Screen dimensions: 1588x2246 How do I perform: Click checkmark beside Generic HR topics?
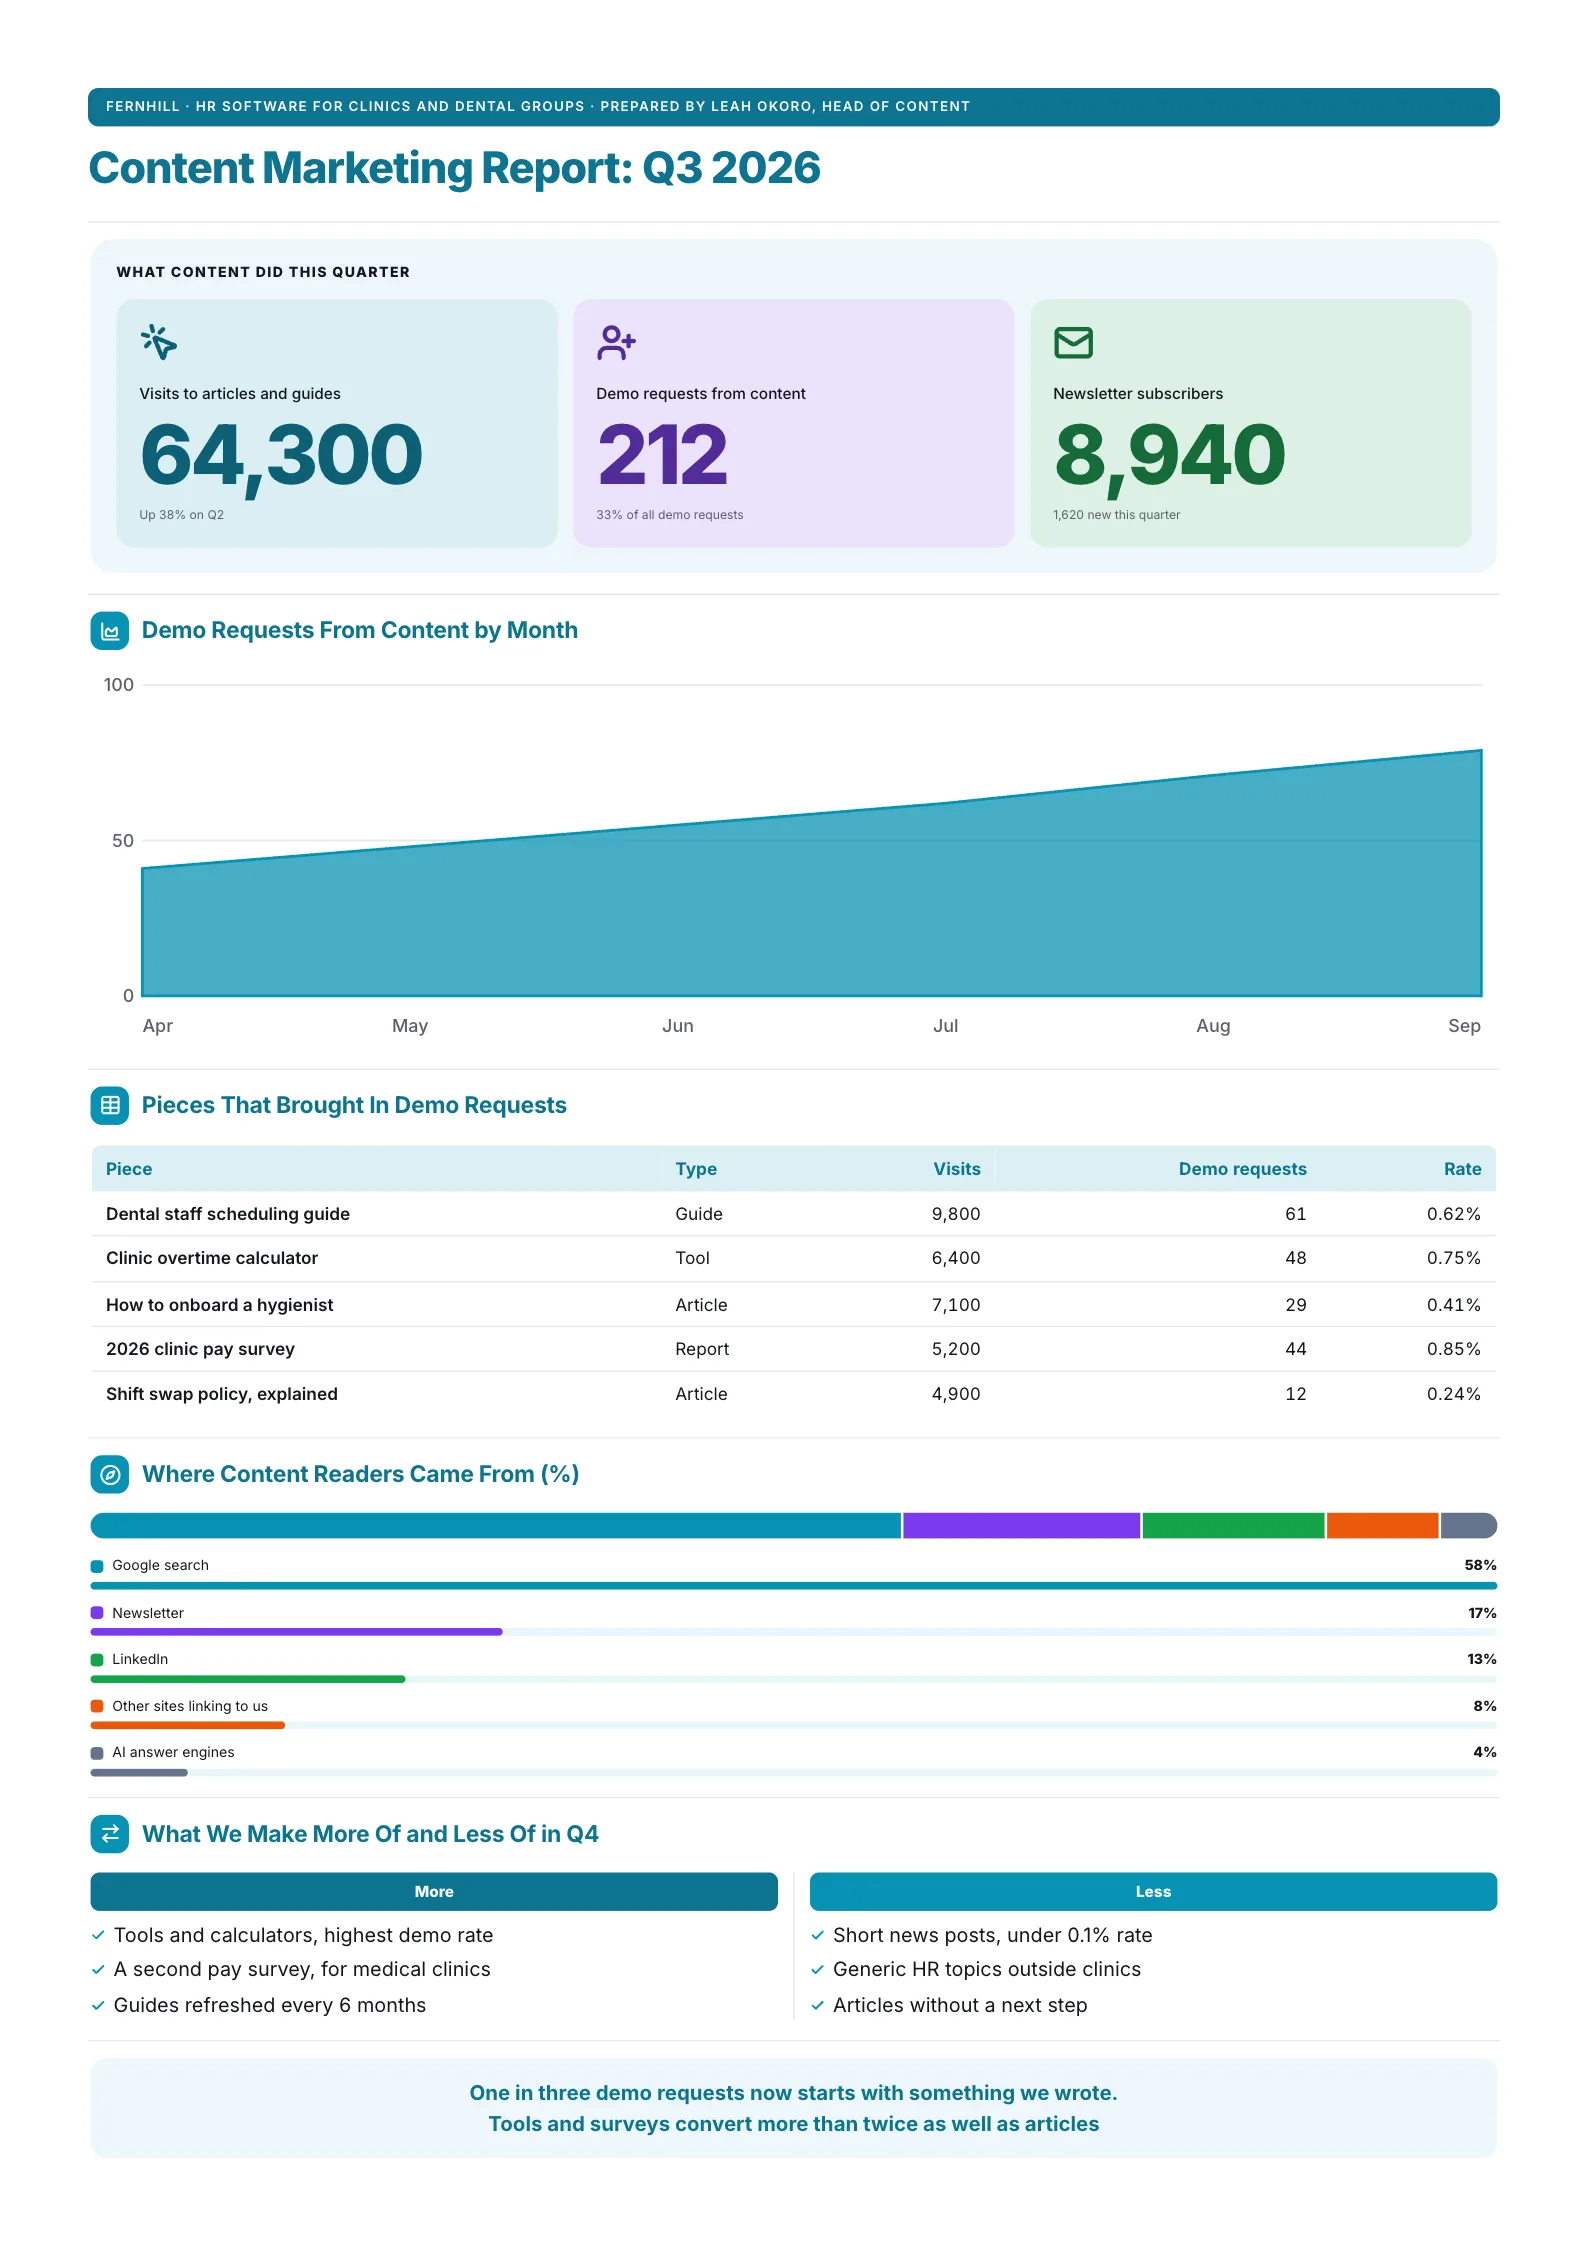pos(818,1969)
